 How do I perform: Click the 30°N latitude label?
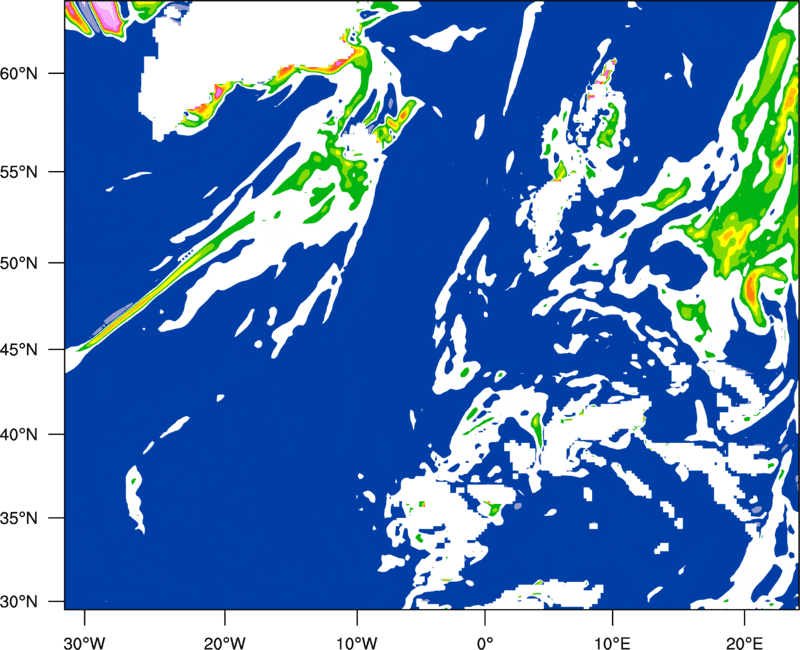[19, 602]
